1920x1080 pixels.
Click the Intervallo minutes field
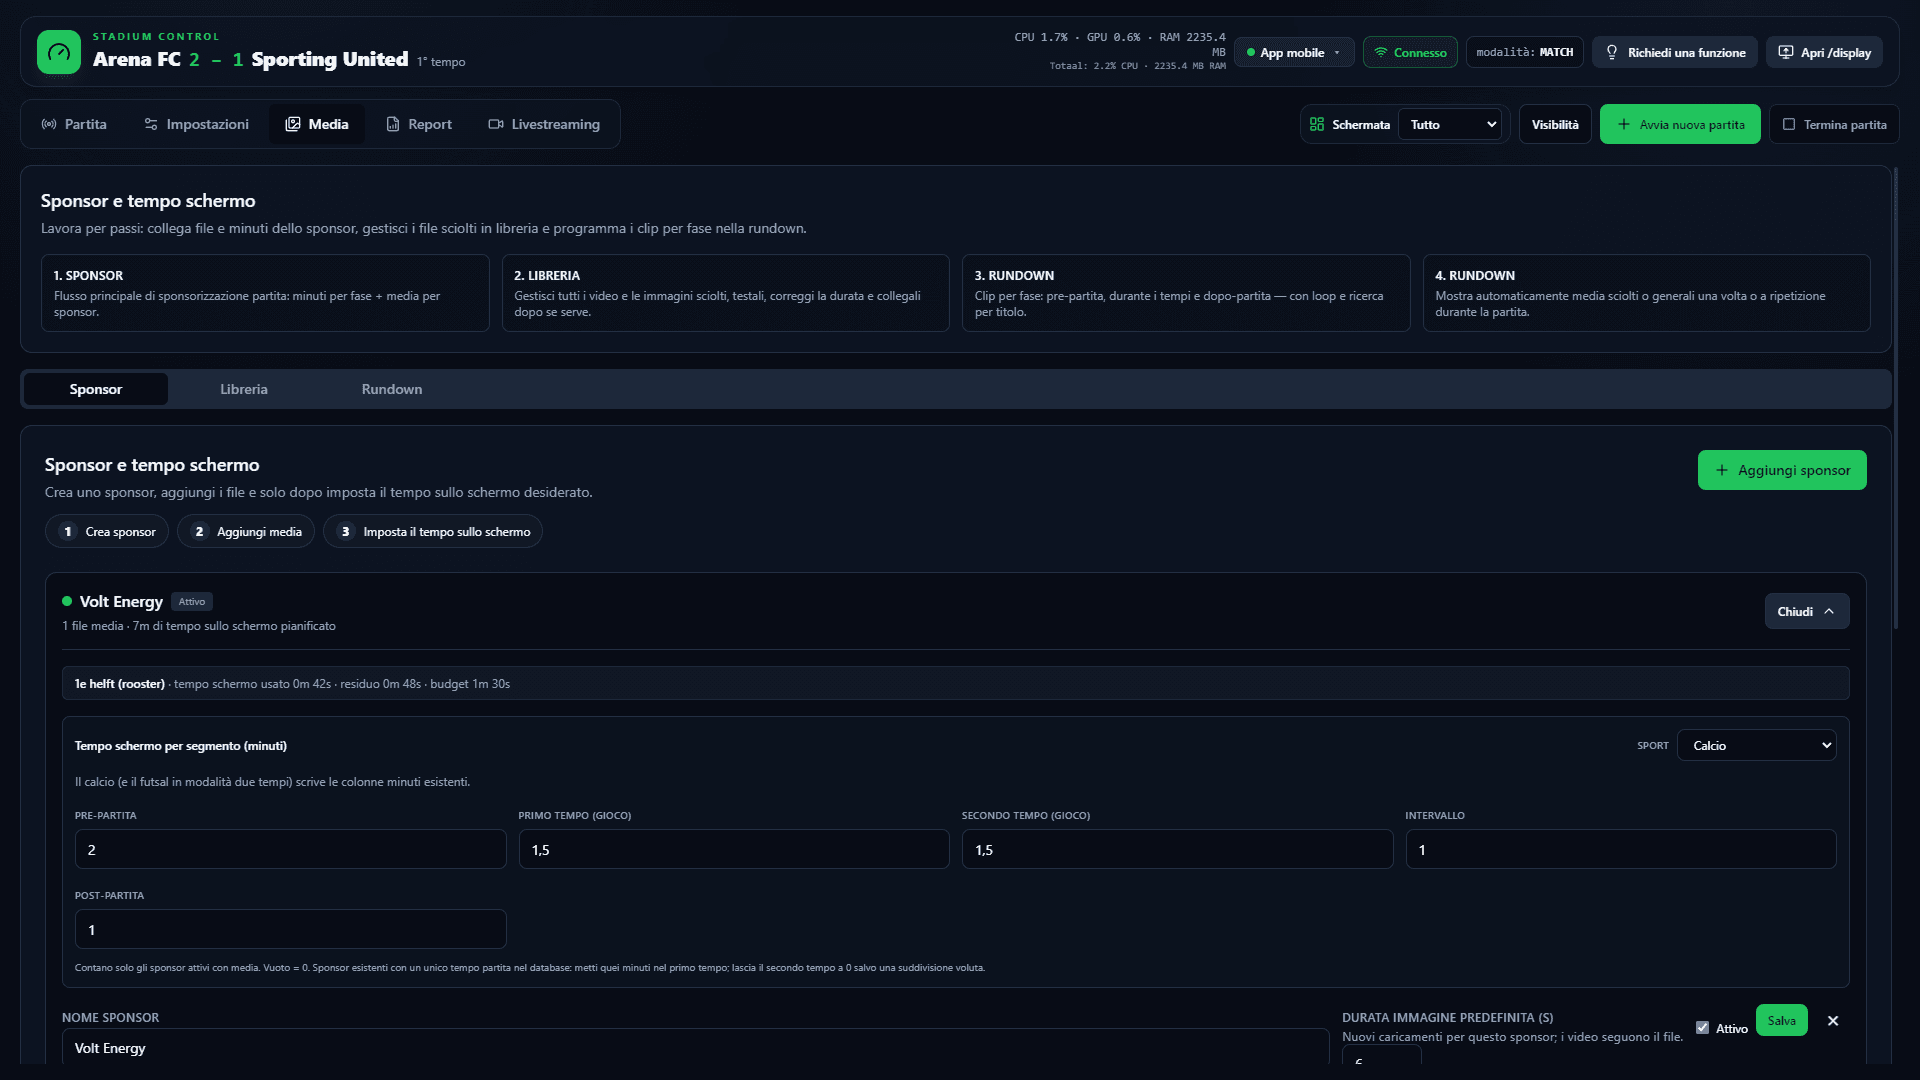tap(1621, 849)
